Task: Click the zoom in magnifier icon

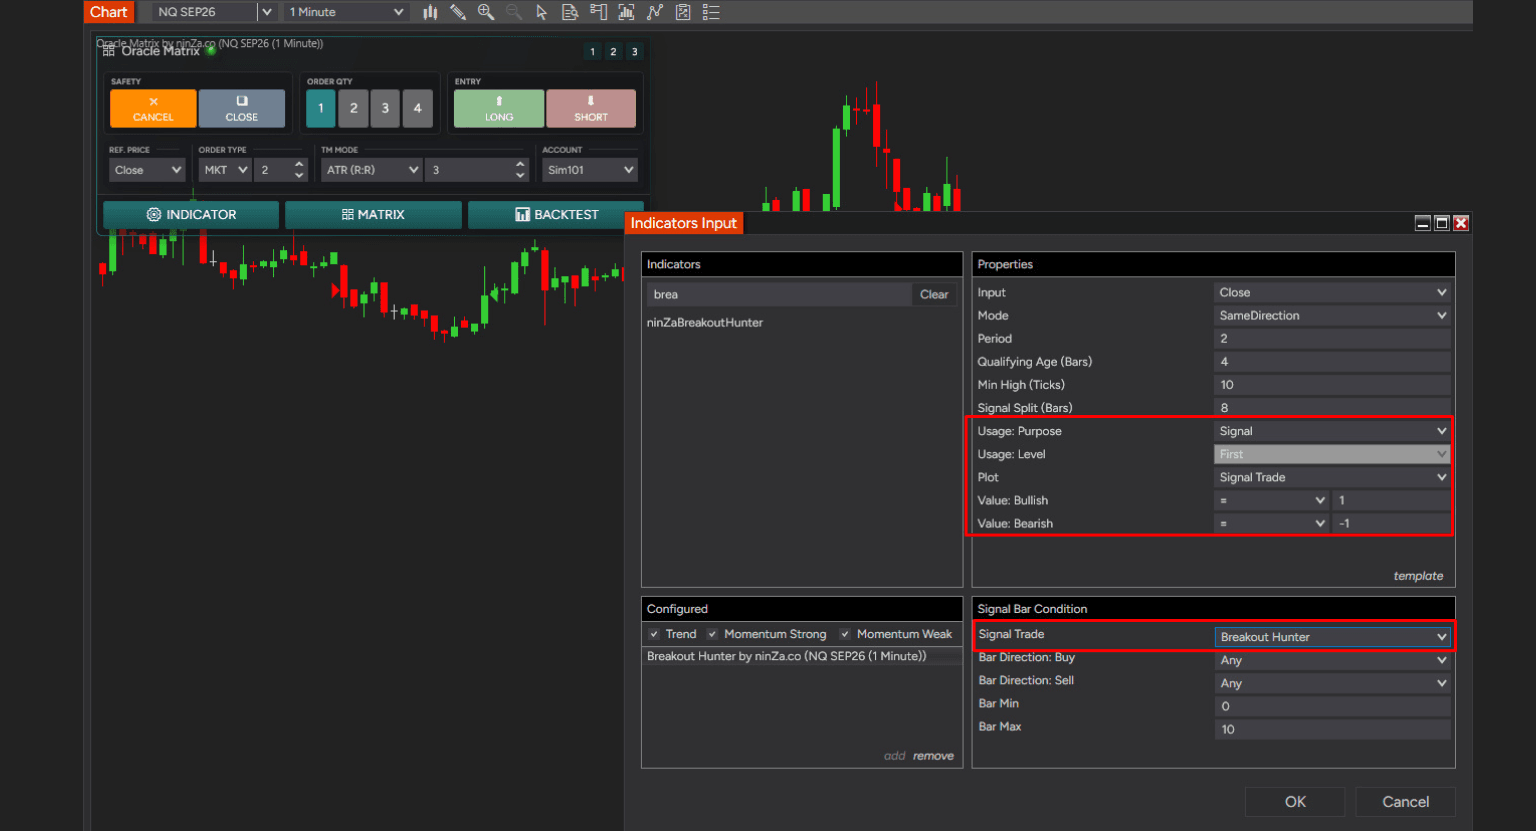Action: (486, 12)
